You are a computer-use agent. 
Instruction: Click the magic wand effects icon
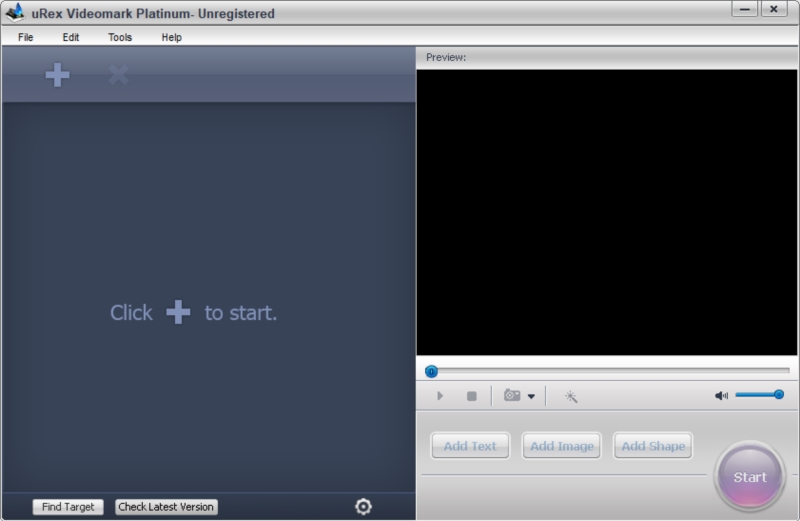[x=571, y=396]
